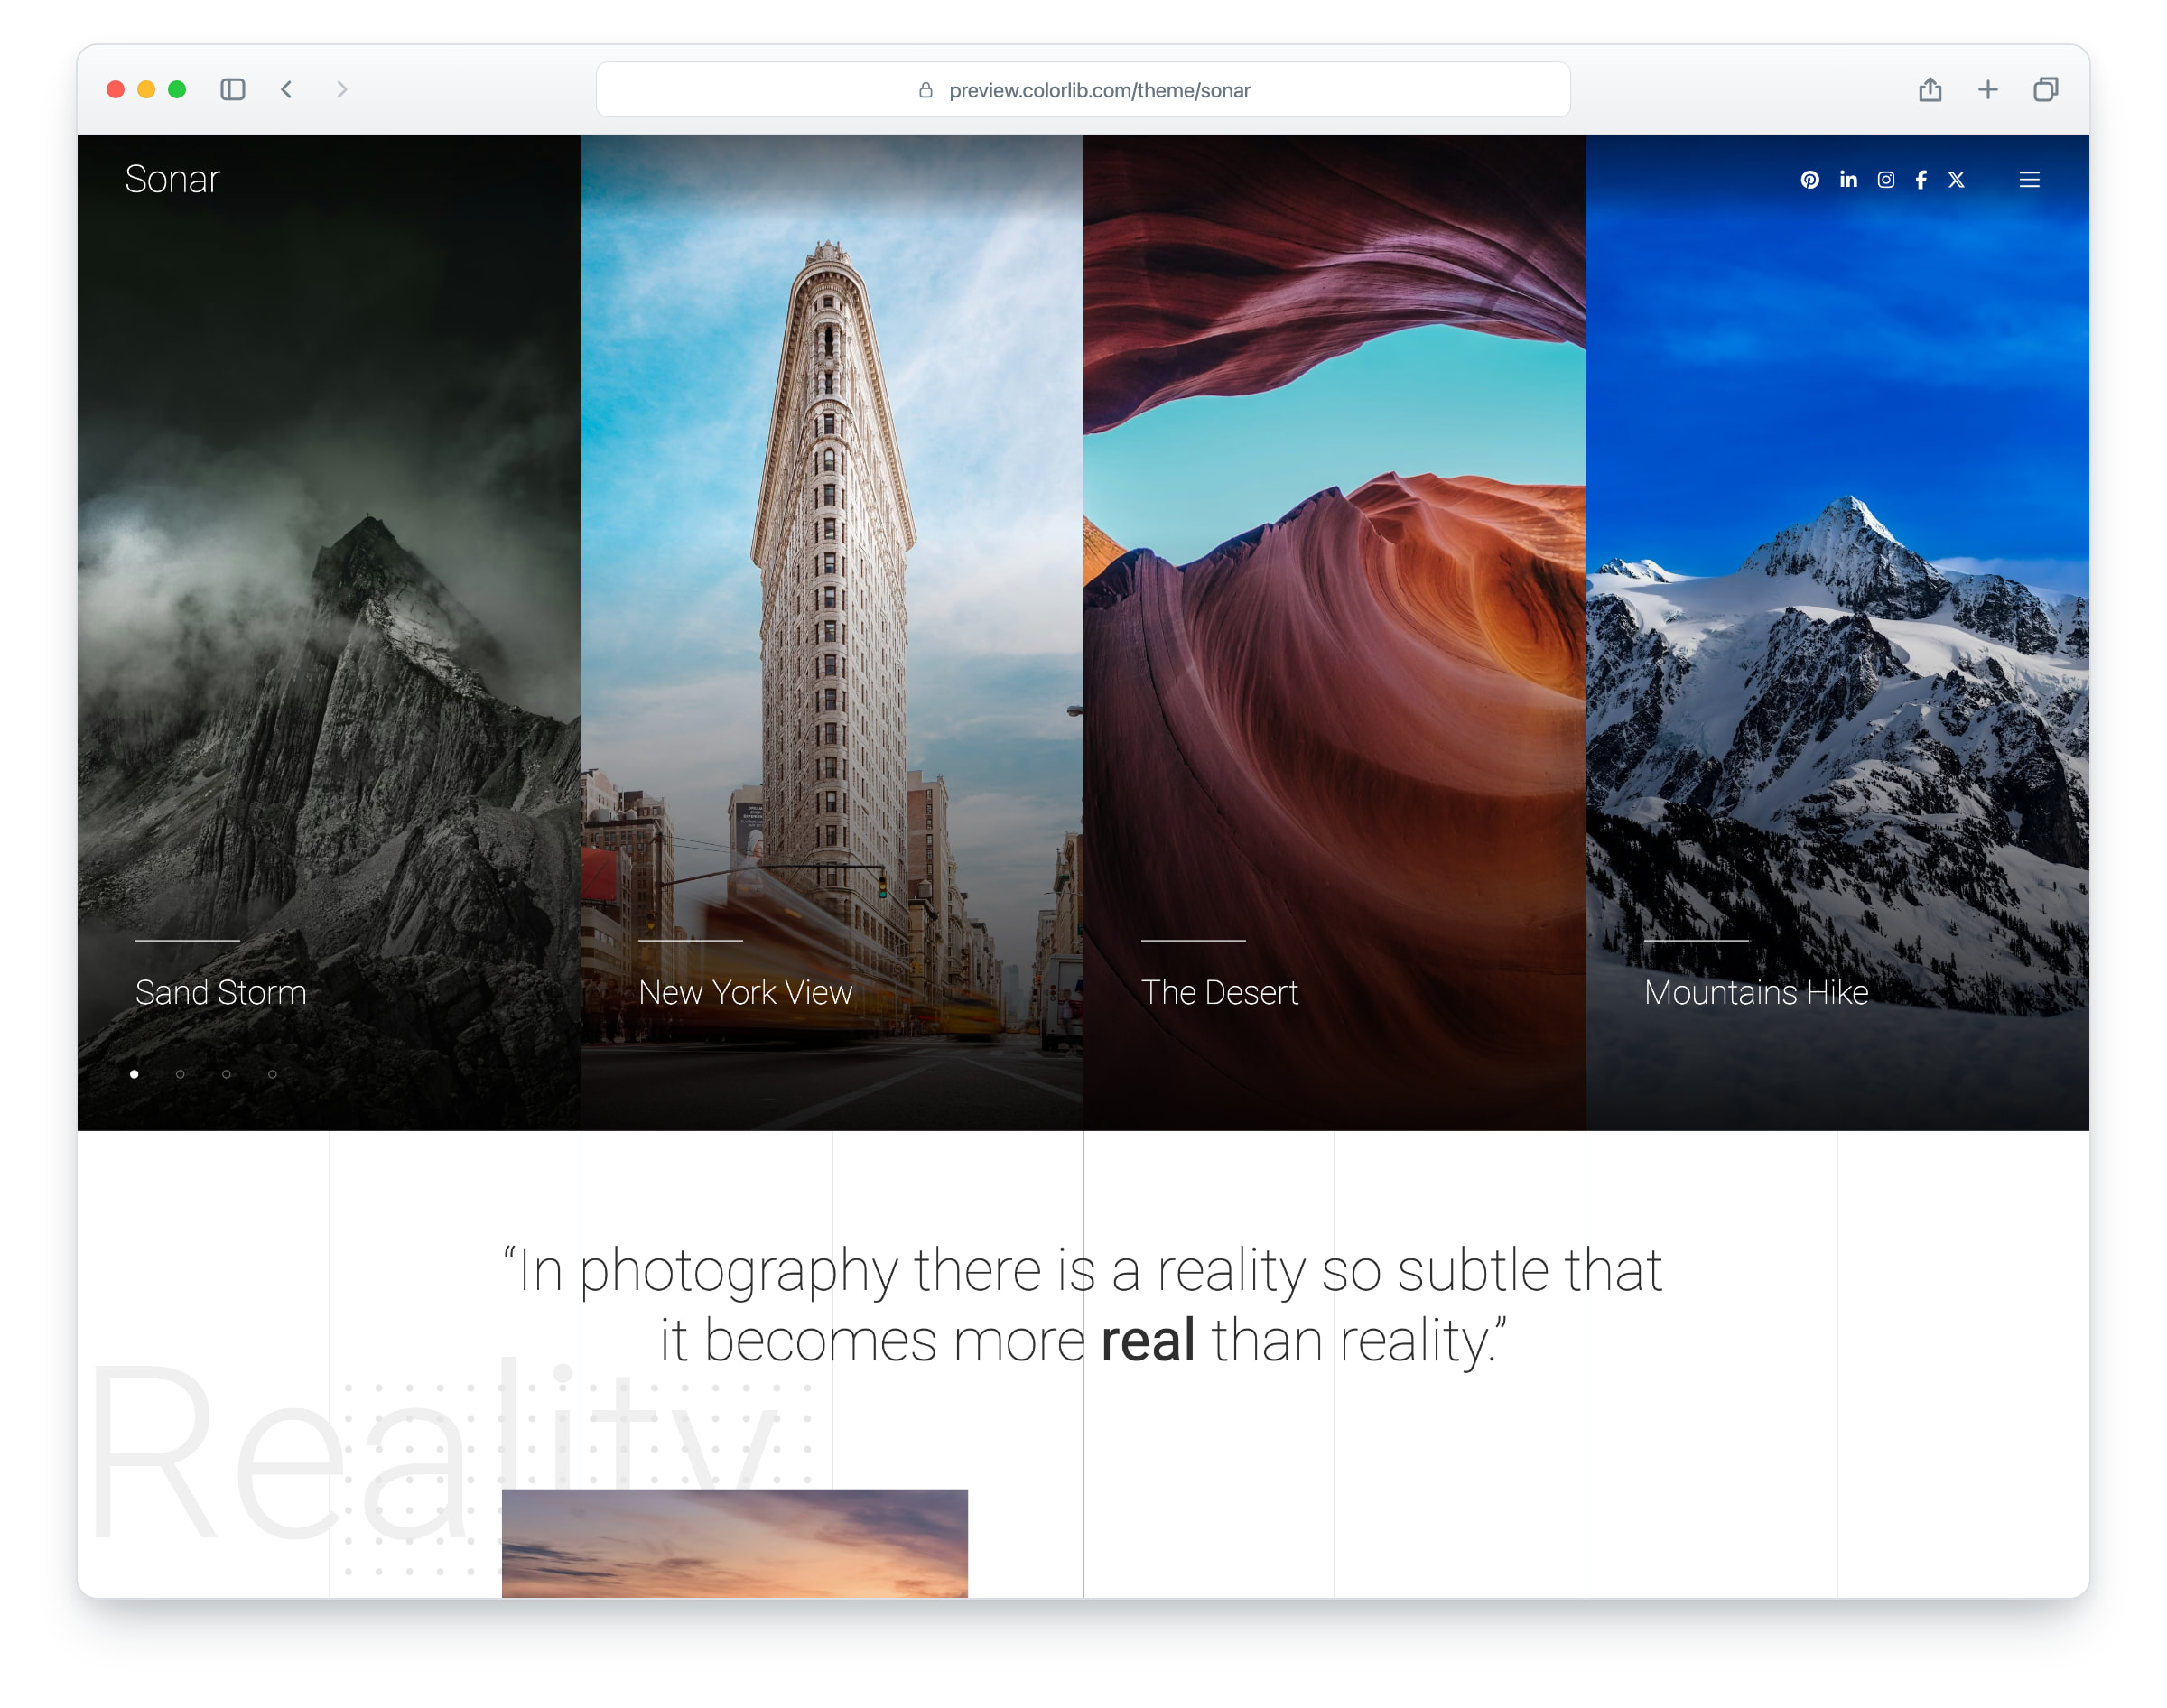Image resolution: width=2167 pixels, height=1708 pixels.
Task: Click the address bar URL field
Action: (1083, 90)
